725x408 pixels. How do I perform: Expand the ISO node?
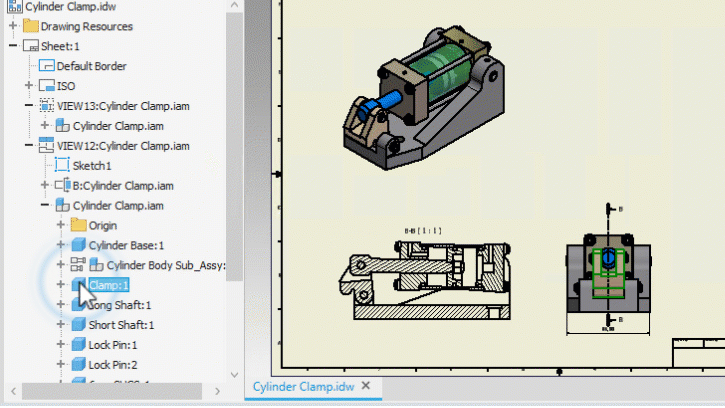pos(29,86)
